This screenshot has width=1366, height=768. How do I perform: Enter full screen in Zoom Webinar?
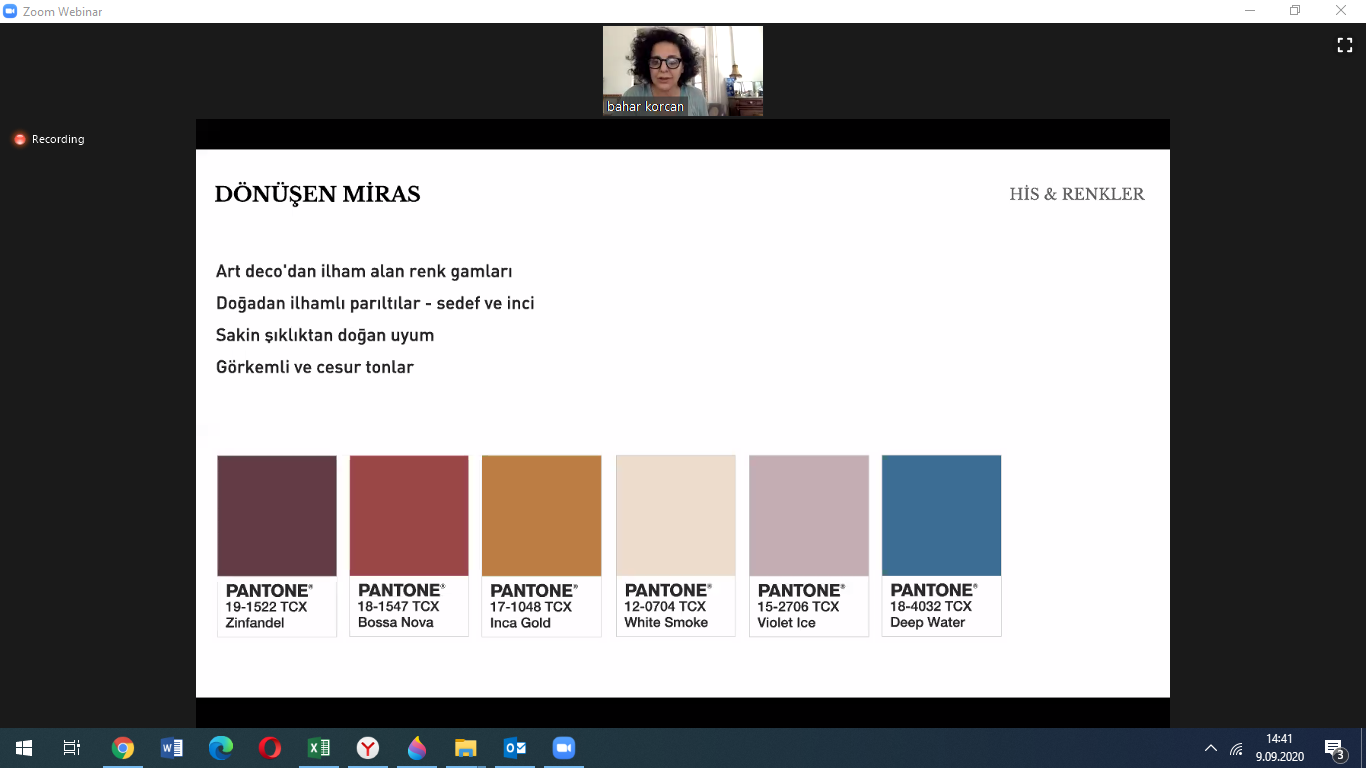pos(1345,45)
